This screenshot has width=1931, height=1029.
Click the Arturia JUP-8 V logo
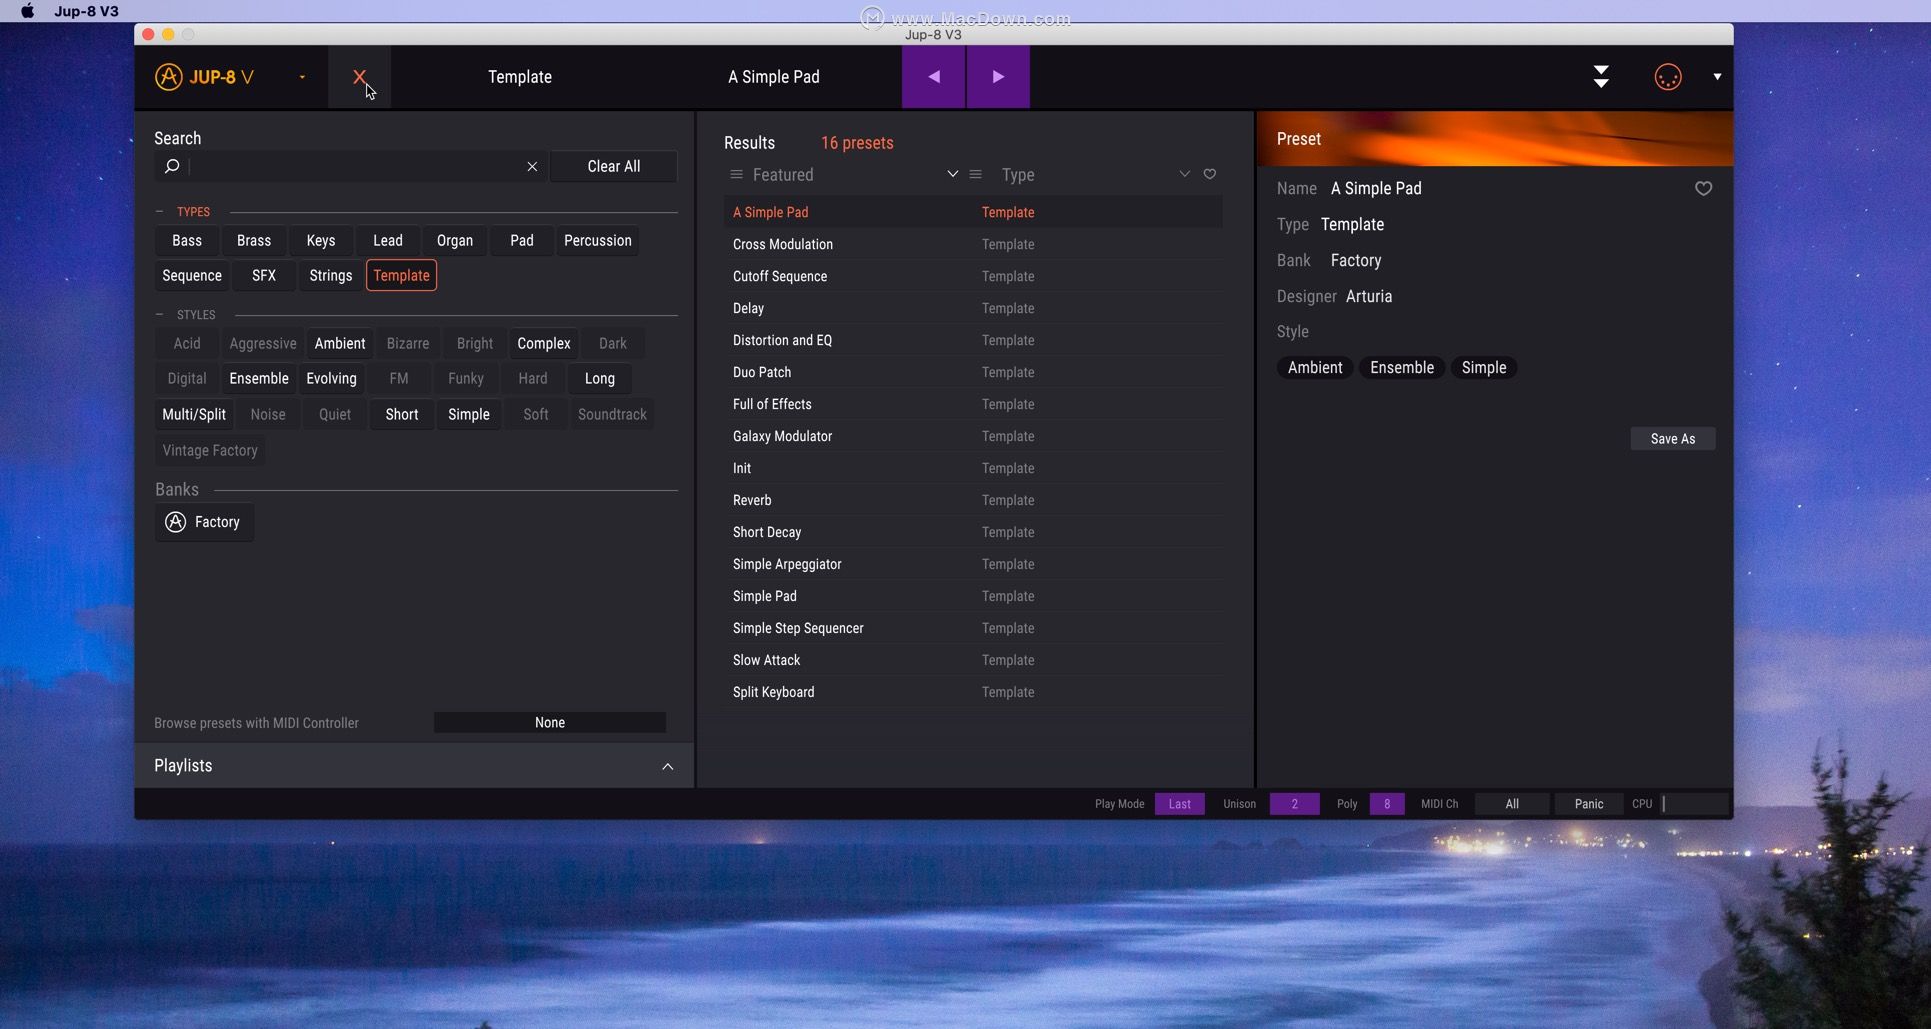204,77
